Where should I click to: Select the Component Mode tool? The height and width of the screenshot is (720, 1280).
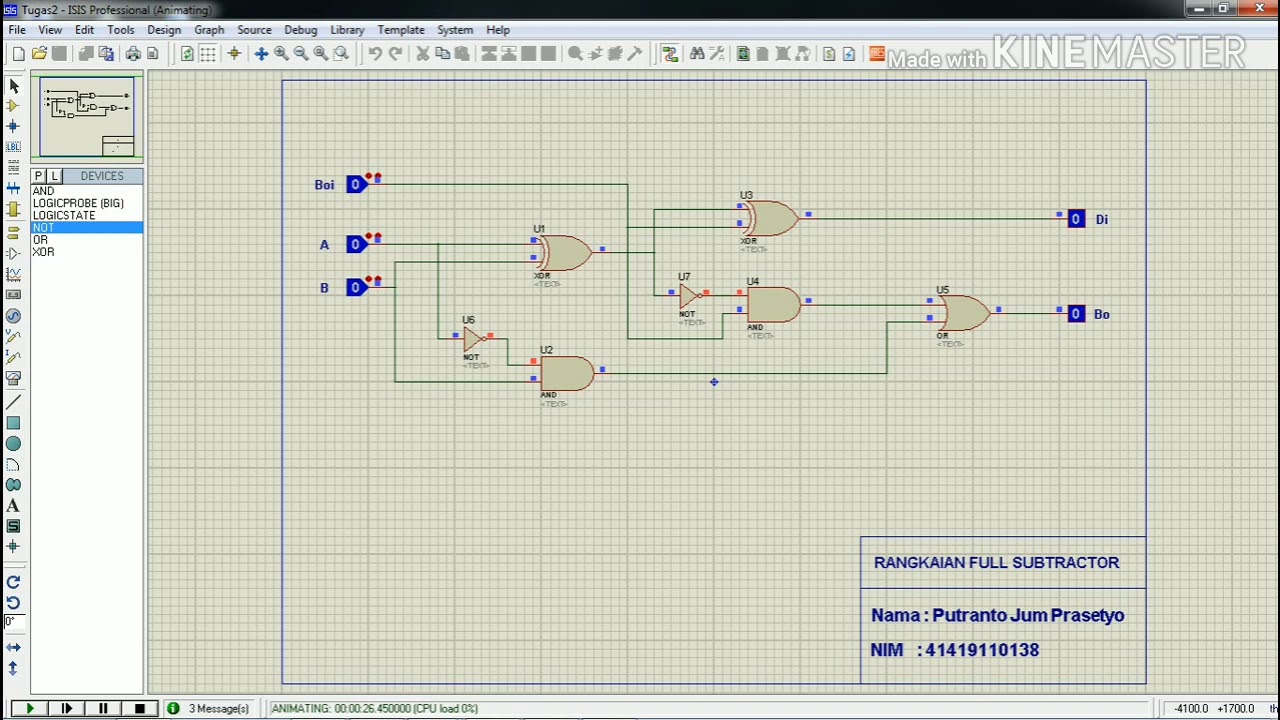pyautogui.click(x=13, y=106)
